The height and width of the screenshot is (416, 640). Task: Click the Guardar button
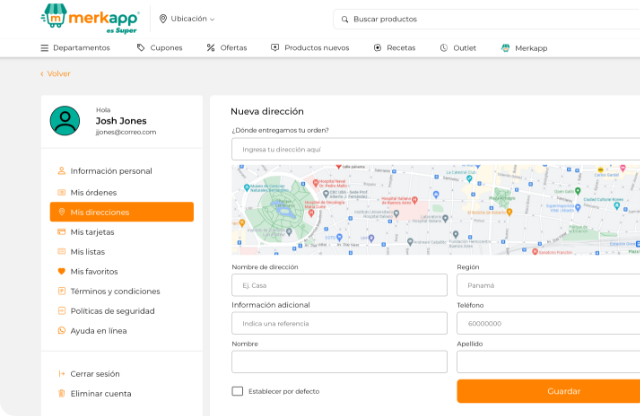tap(548, 391)
